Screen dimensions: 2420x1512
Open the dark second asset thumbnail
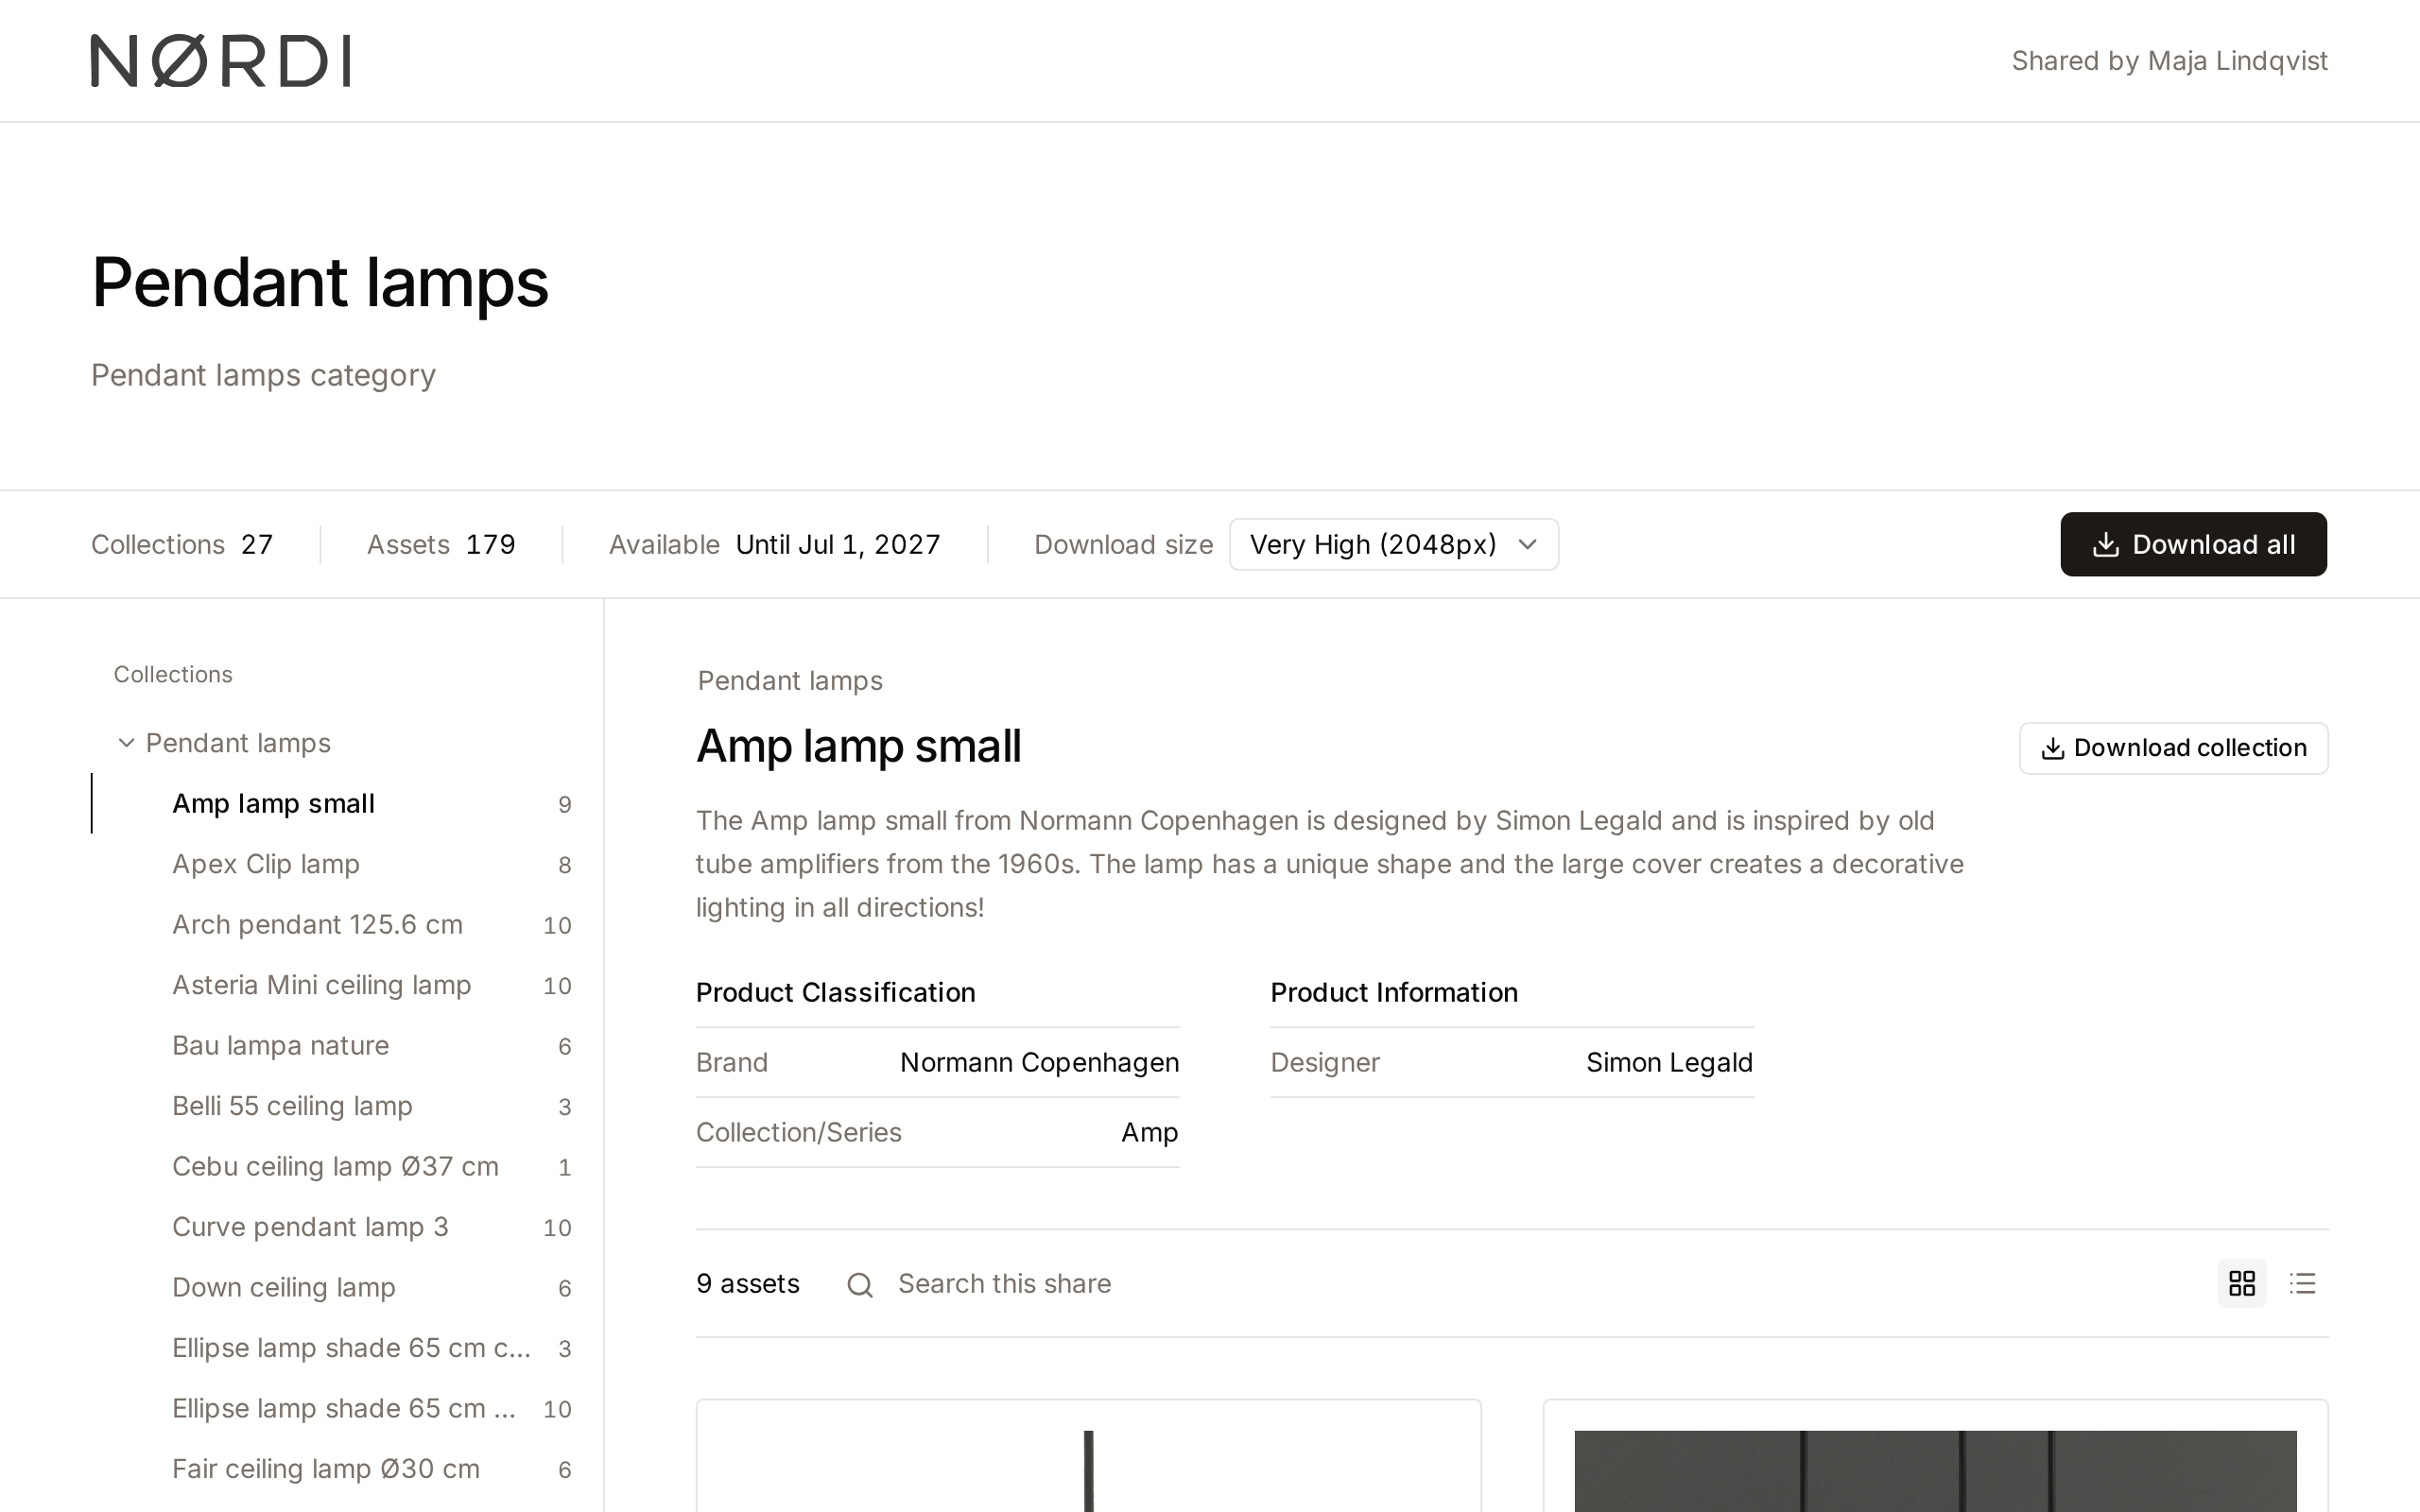tap(1935, 1456)
